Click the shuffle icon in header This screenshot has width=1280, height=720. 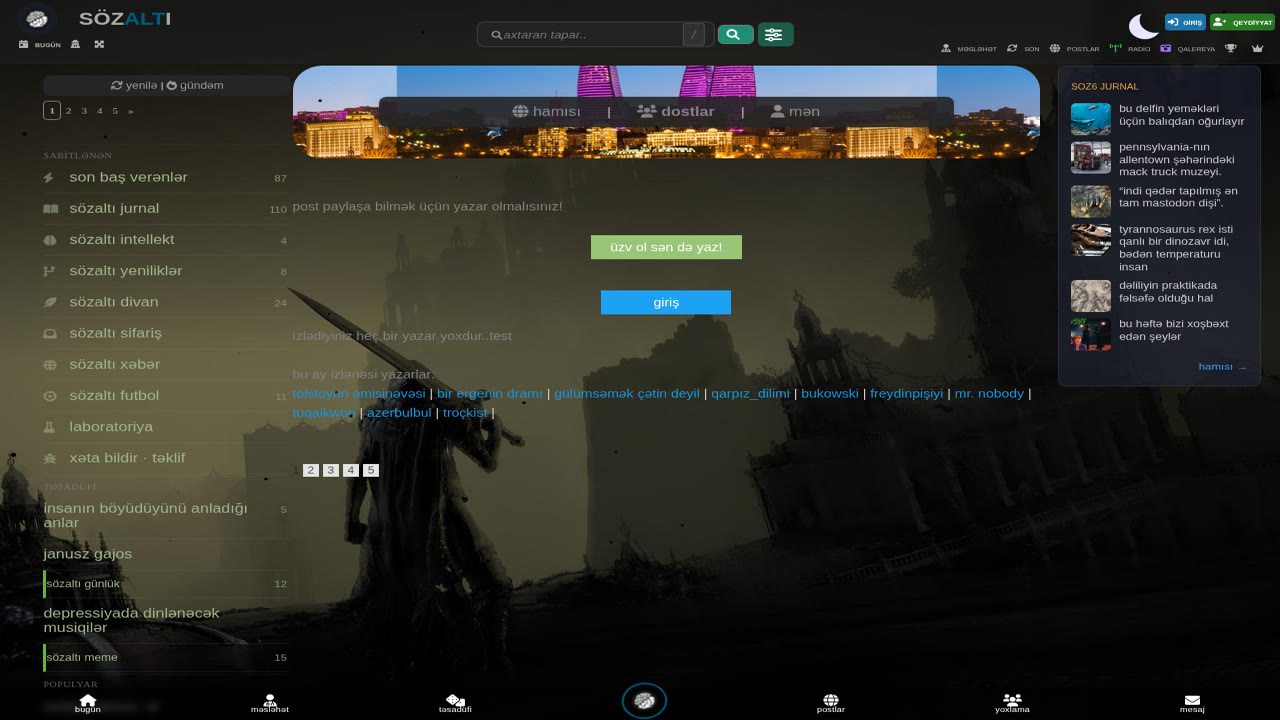pos(100,44)
